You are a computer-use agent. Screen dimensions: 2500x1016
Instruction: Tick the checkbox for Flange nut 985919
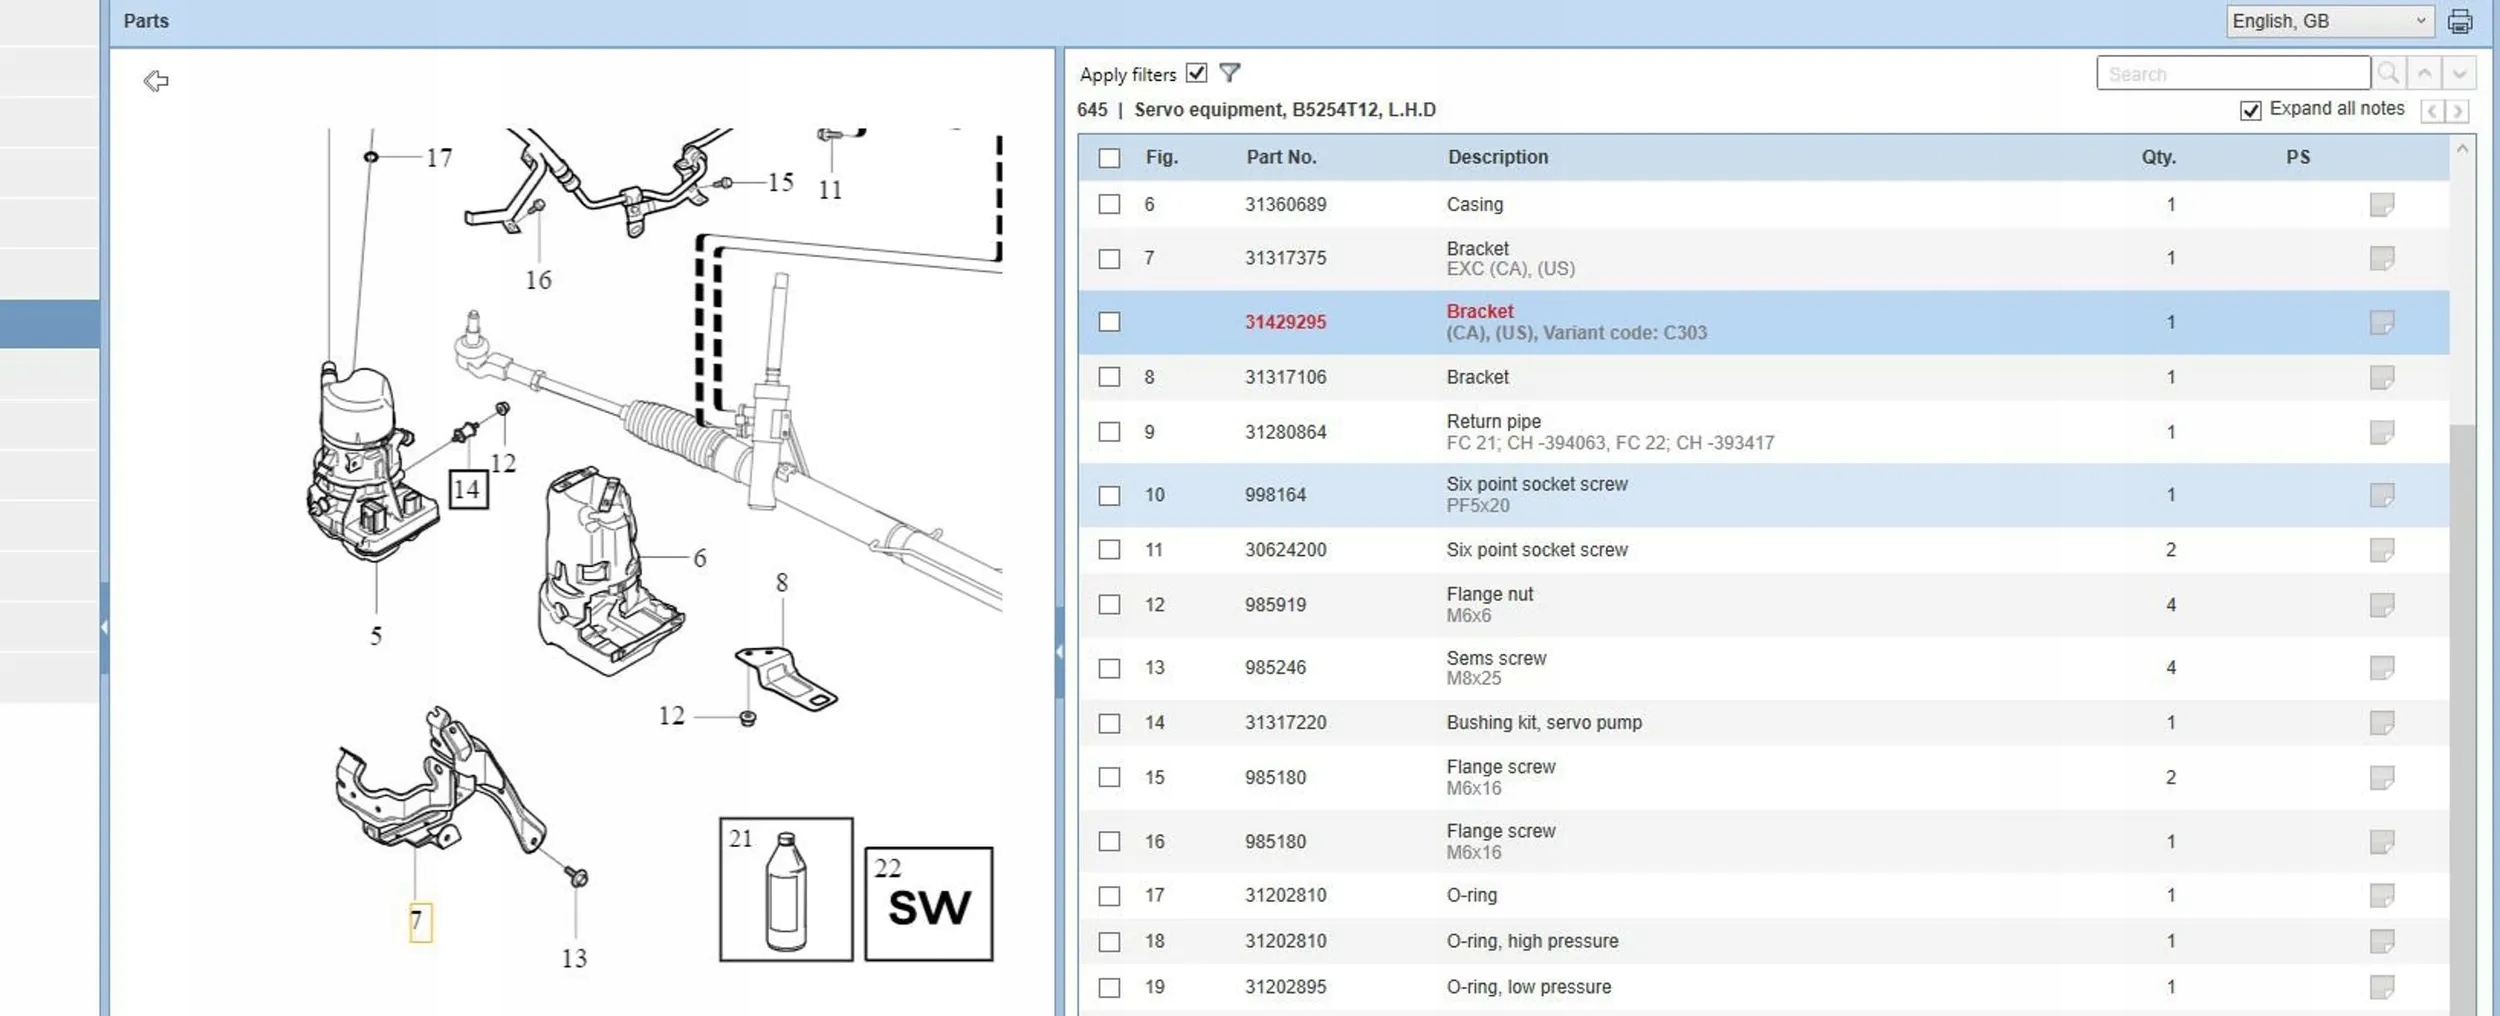(1109, 605)
